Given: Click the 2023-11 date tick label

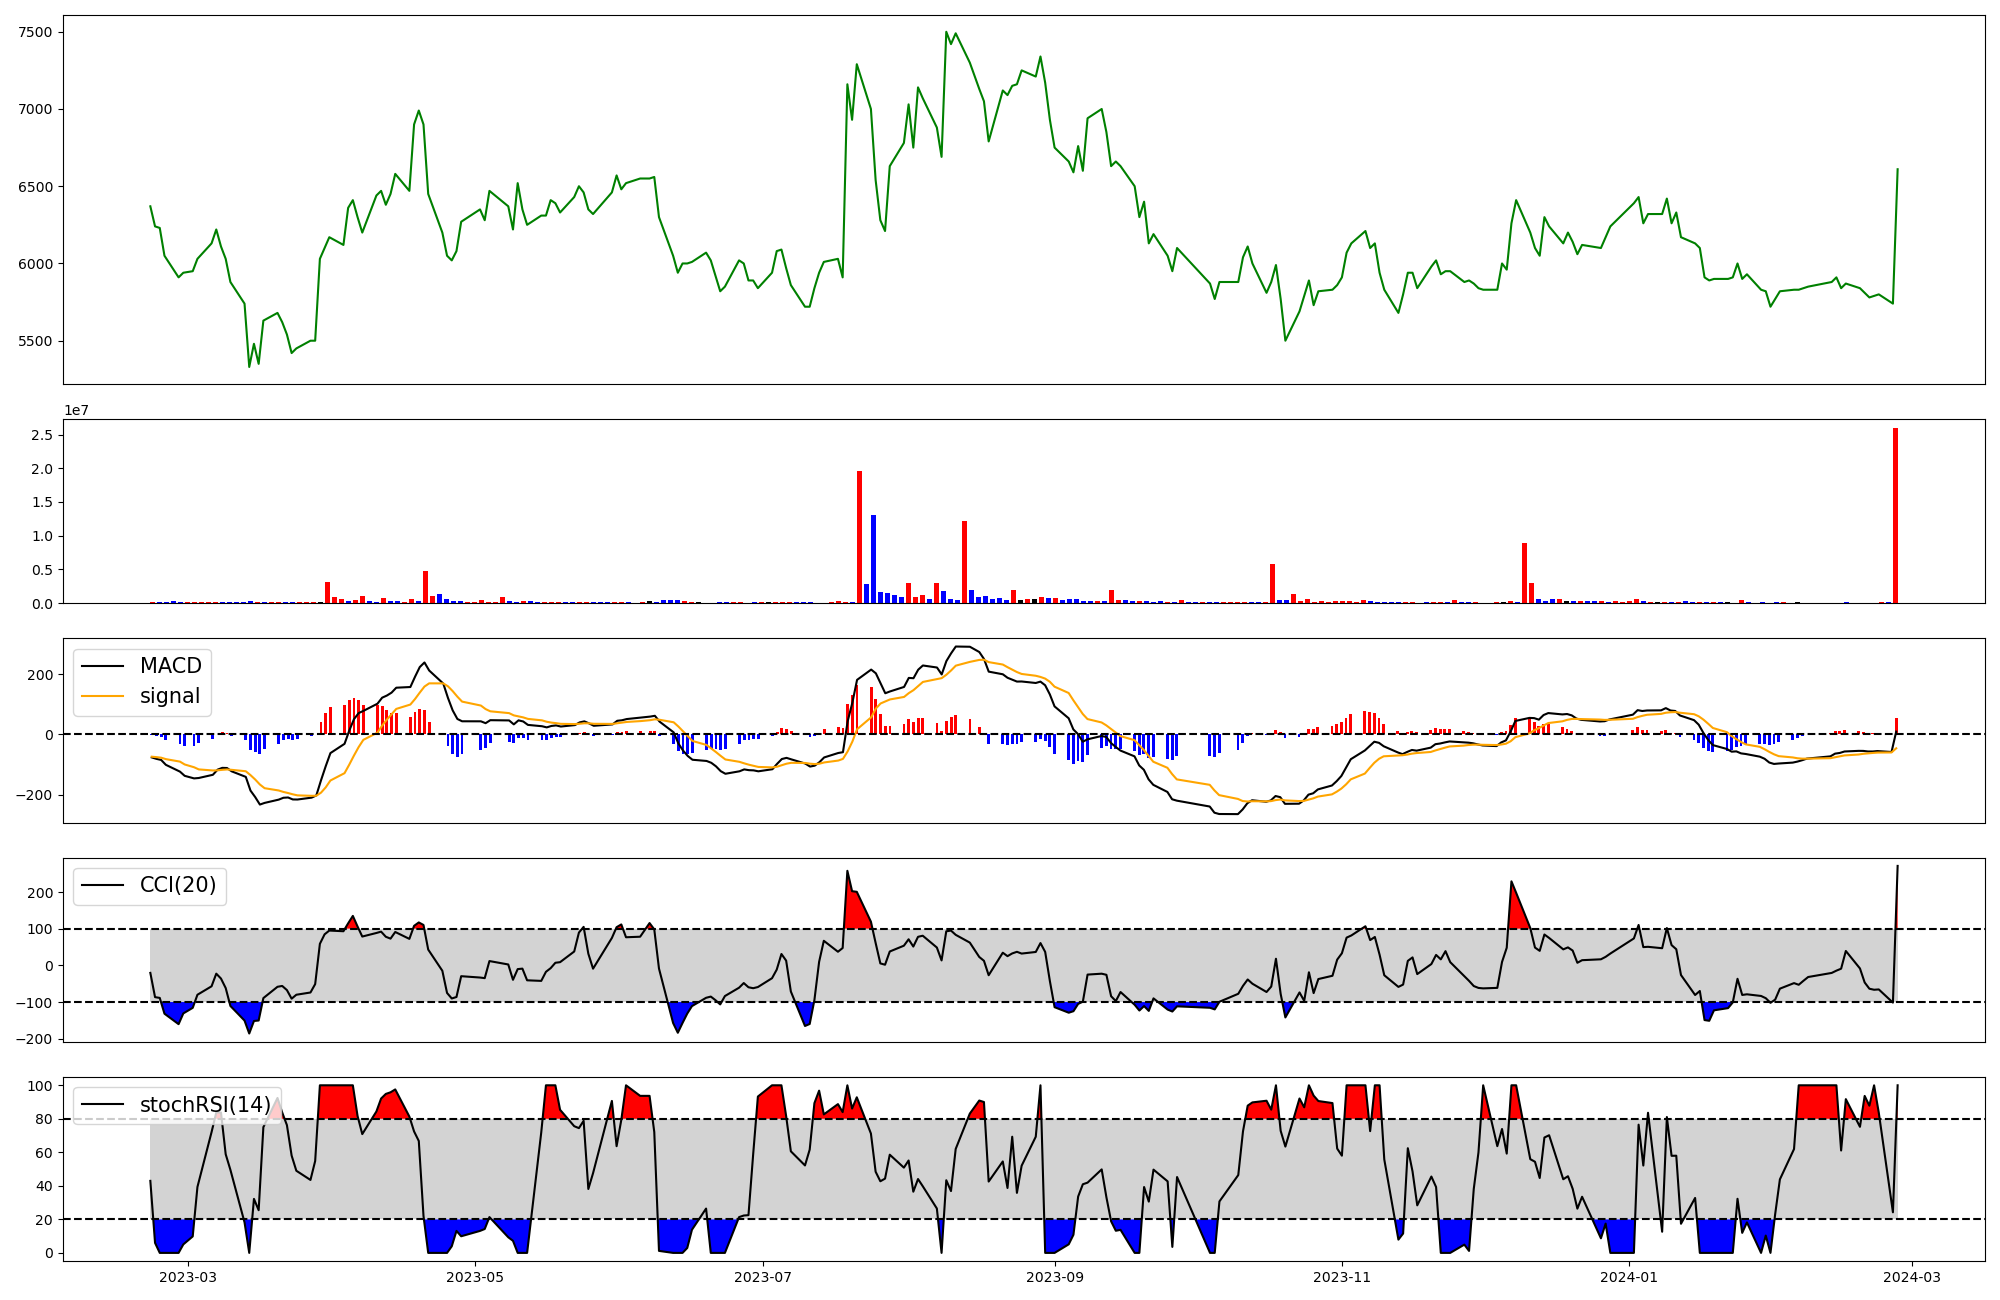Looking at the screenshot, I should pos(1341,1277).
